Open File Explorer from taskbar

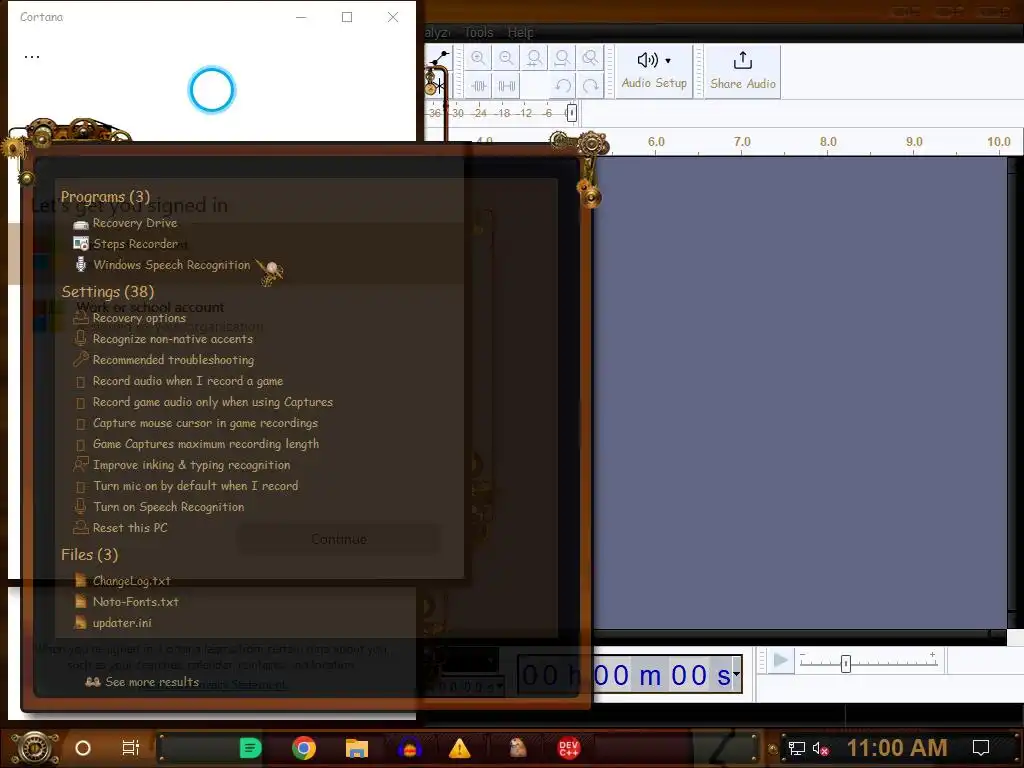(x=357, y=748)
